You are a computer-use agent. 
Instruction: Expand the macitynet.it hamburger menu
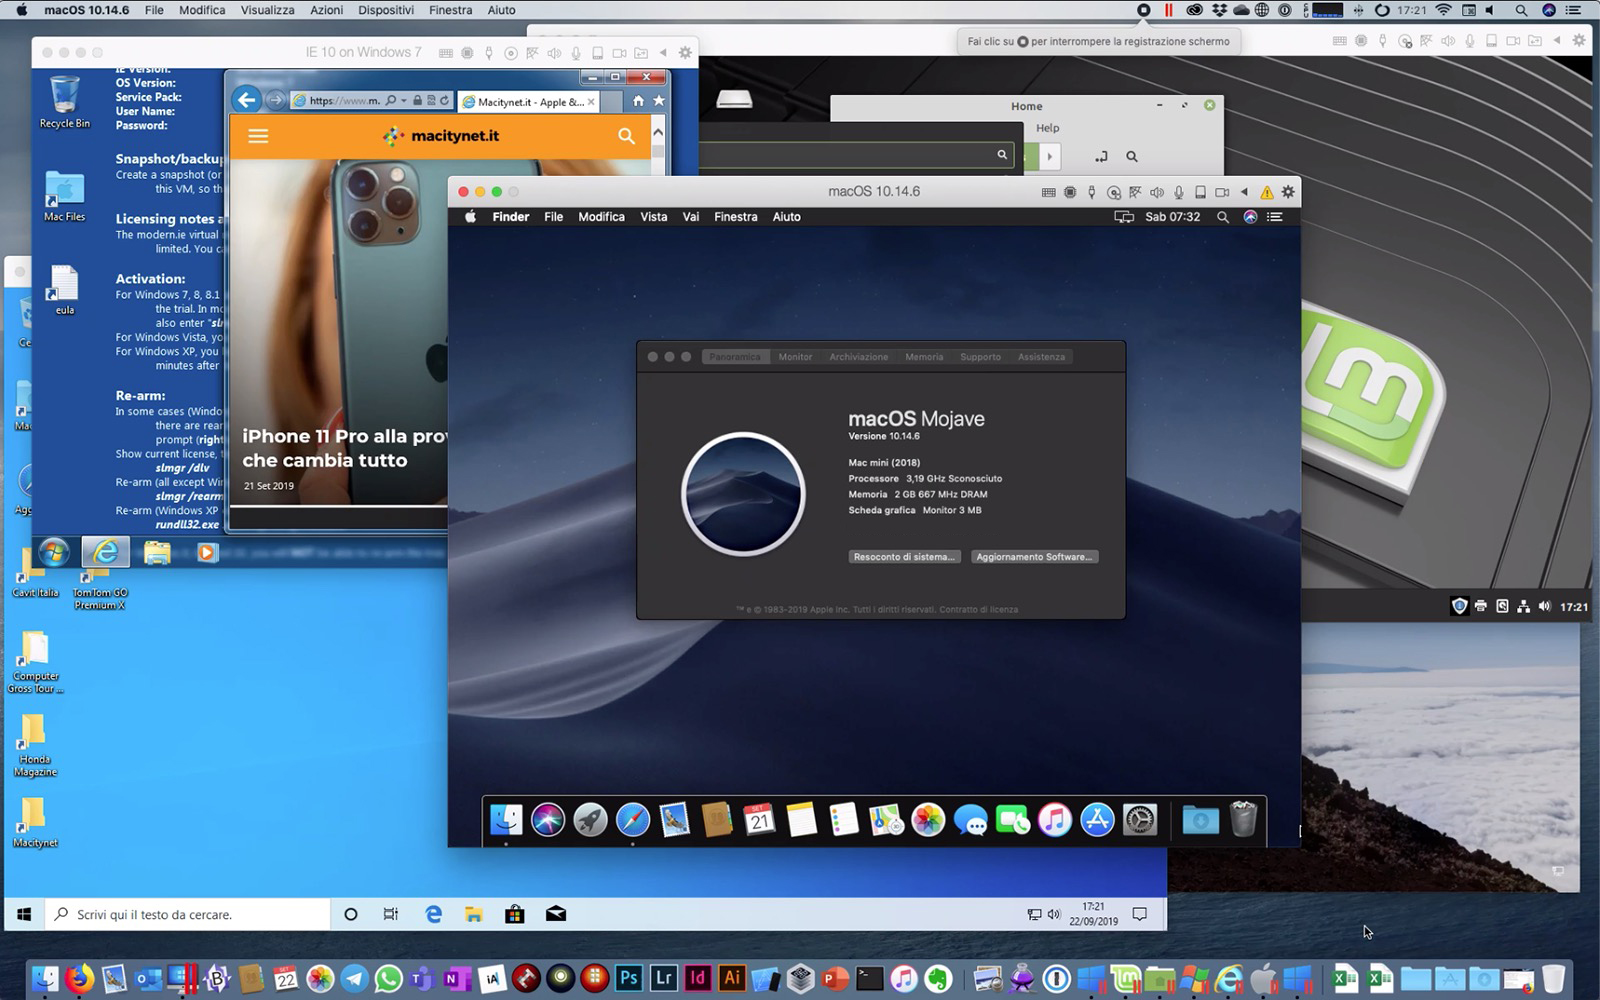pyautogui.click(x=258, y=136)
